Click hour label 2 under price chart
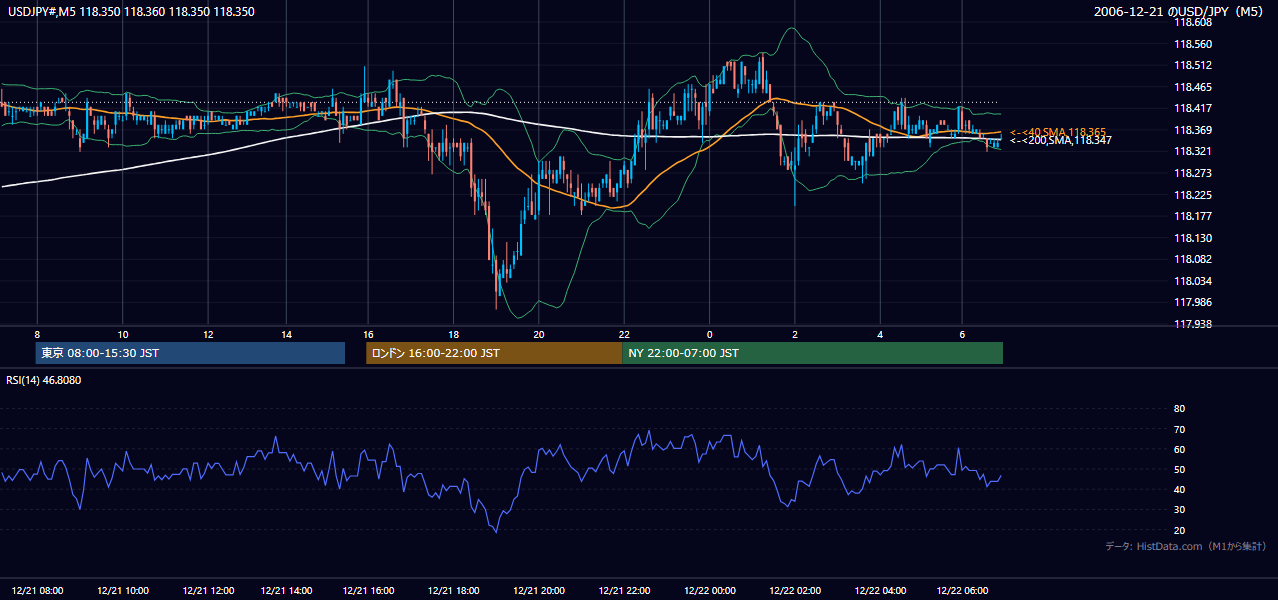The image size is (1278, 600). (795, 334)
